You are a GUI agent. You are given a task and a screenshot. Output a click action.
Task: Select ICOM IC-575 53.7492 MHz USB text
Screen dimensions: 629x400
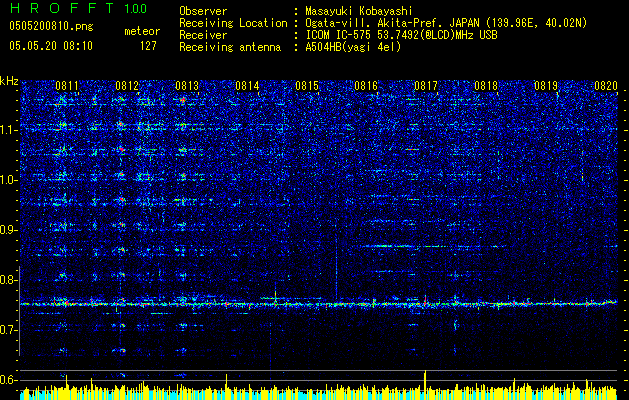click(402, 35)
